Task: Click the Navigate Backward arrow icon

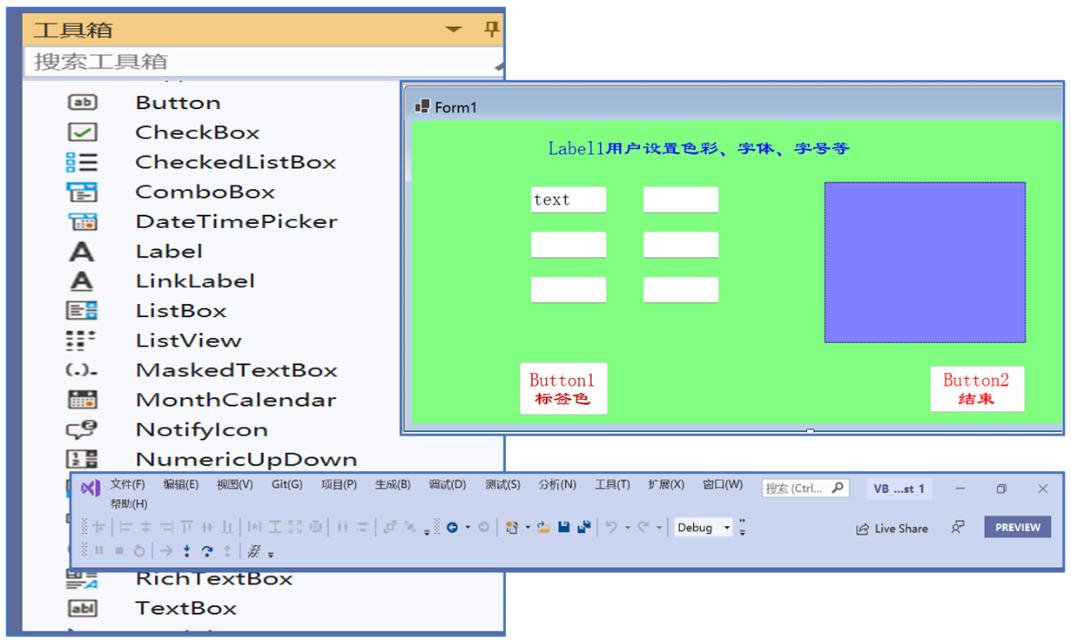Action: (x=452, y=527)
